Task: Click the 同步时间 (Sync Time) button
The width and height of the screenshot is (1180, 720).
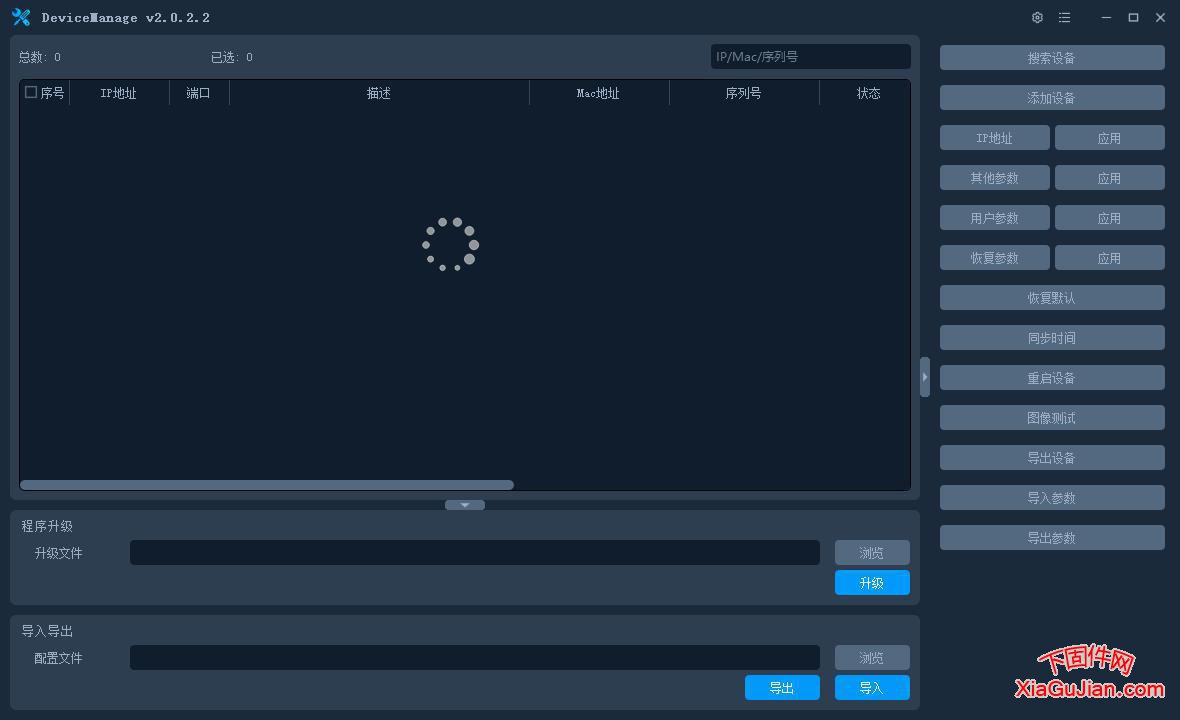Action: [x=1051, y=337]
